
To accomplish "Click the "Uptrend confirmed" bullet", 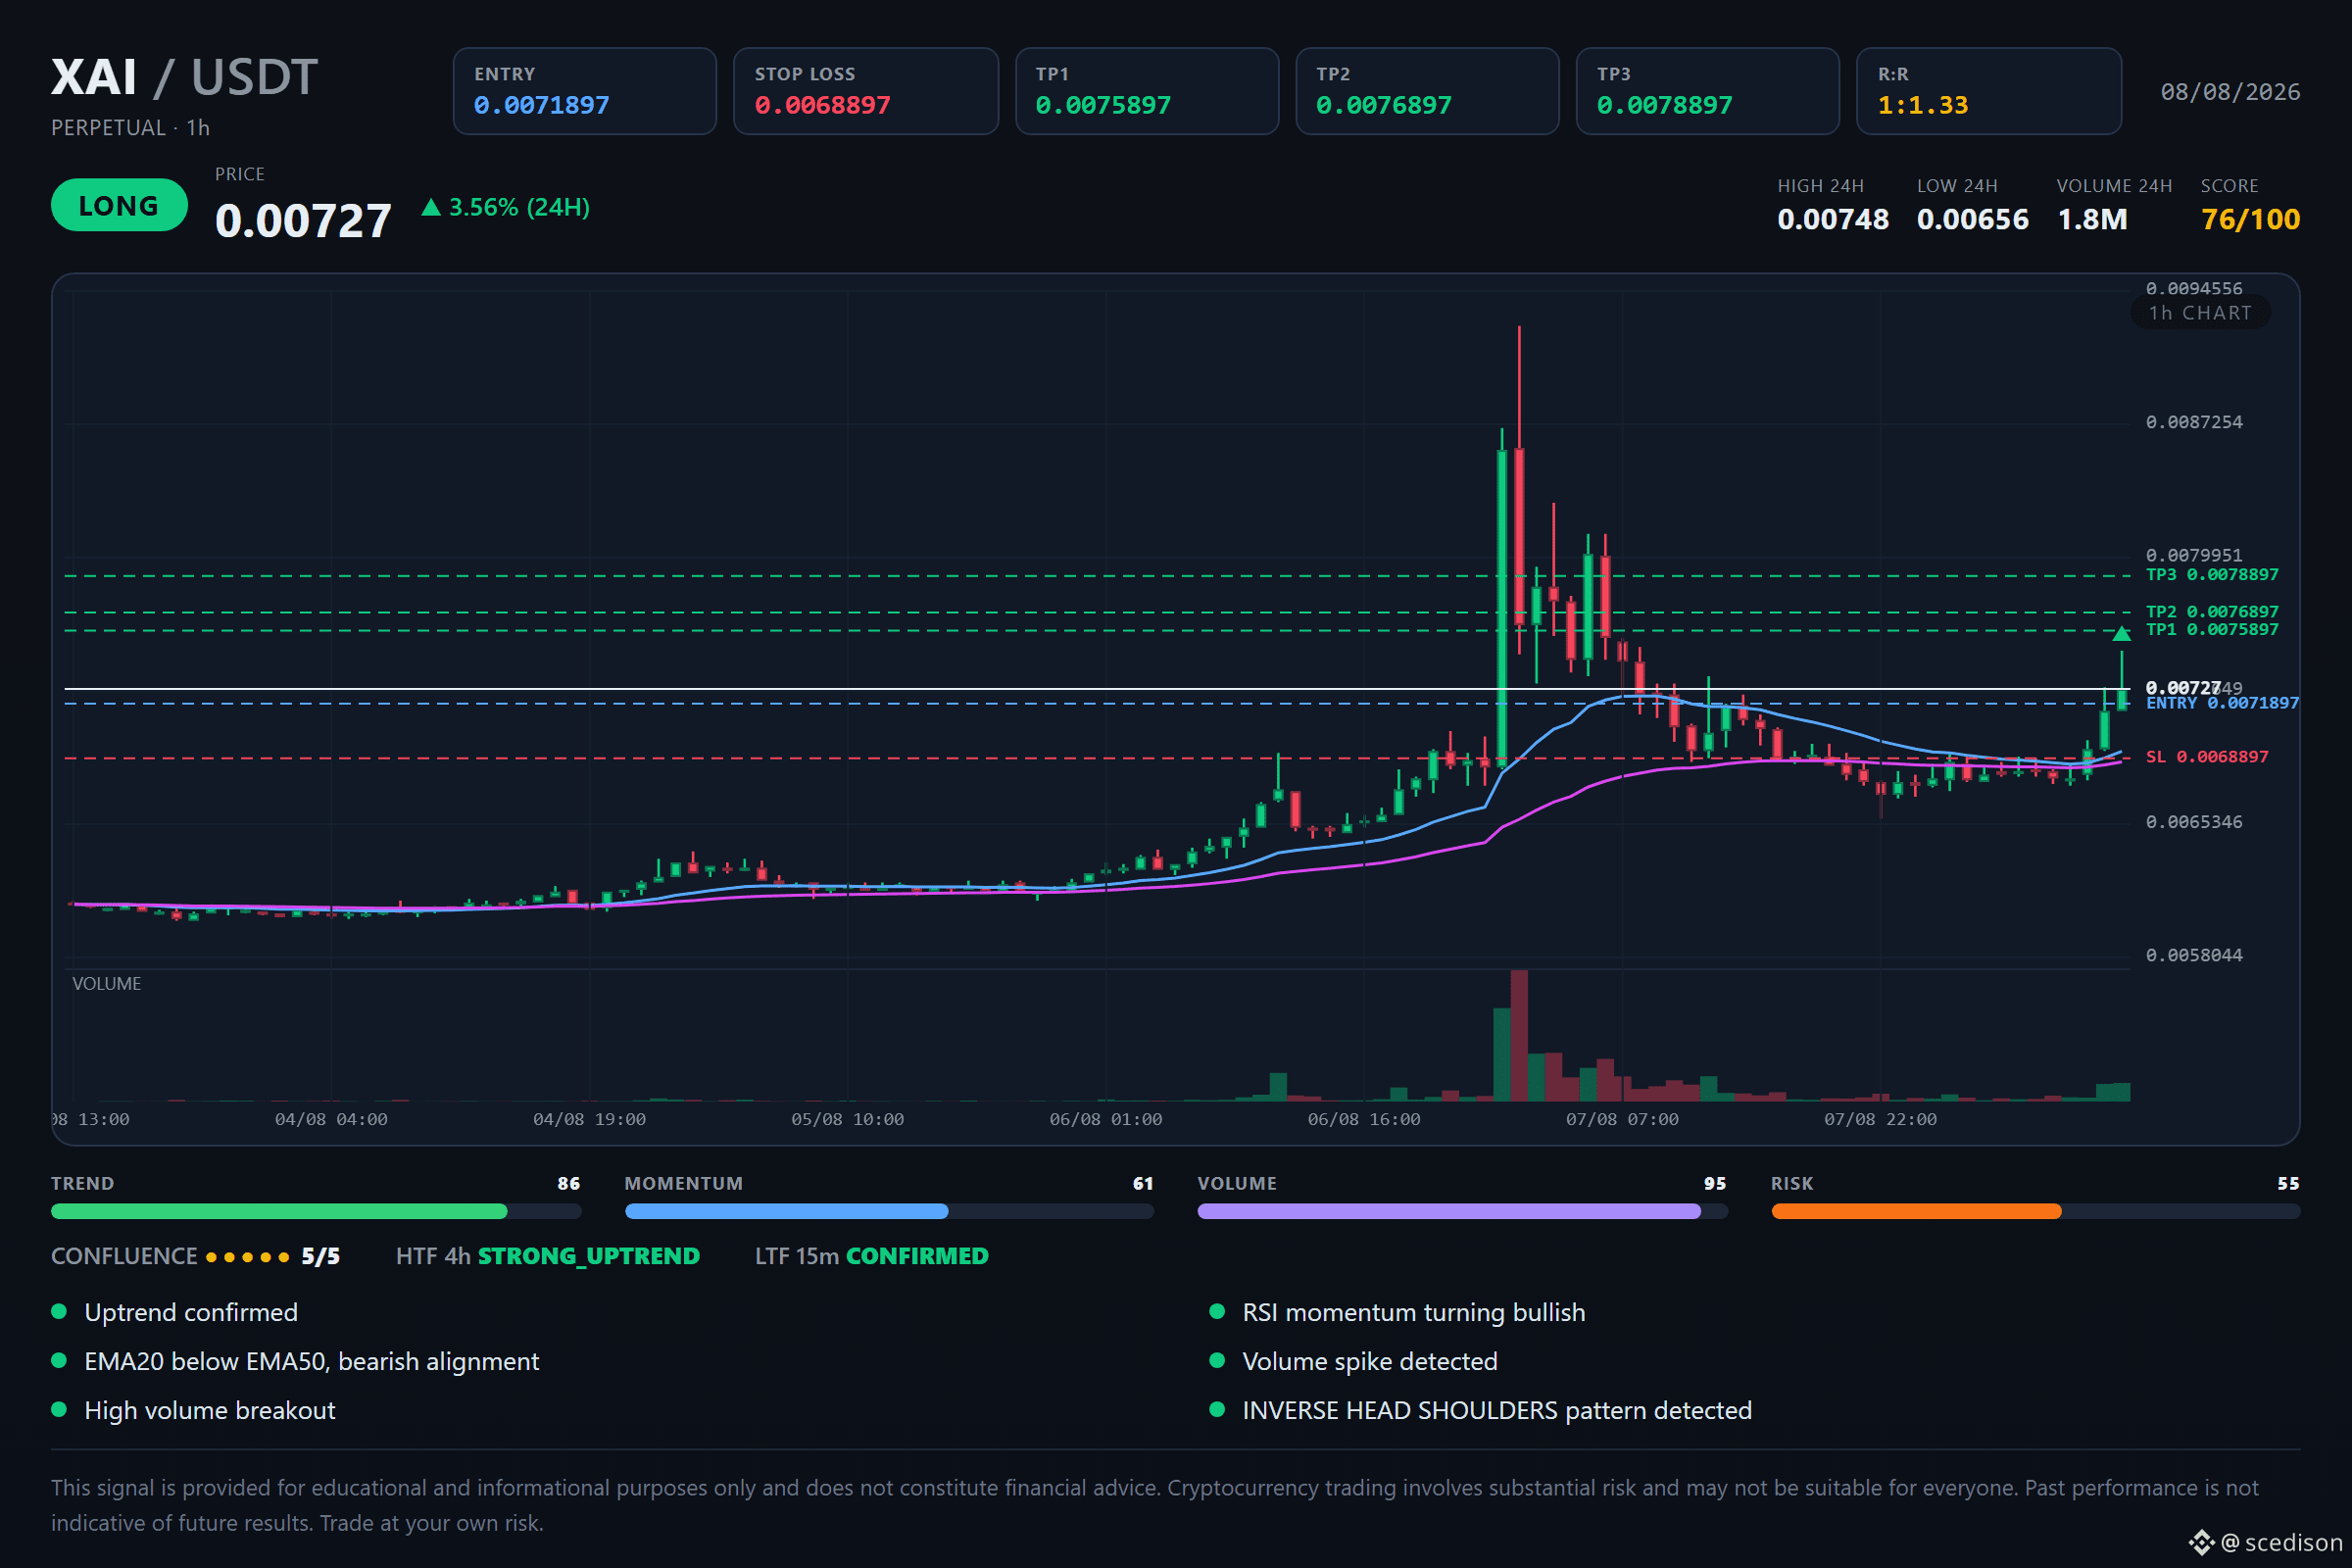I will pos(175,1312).
